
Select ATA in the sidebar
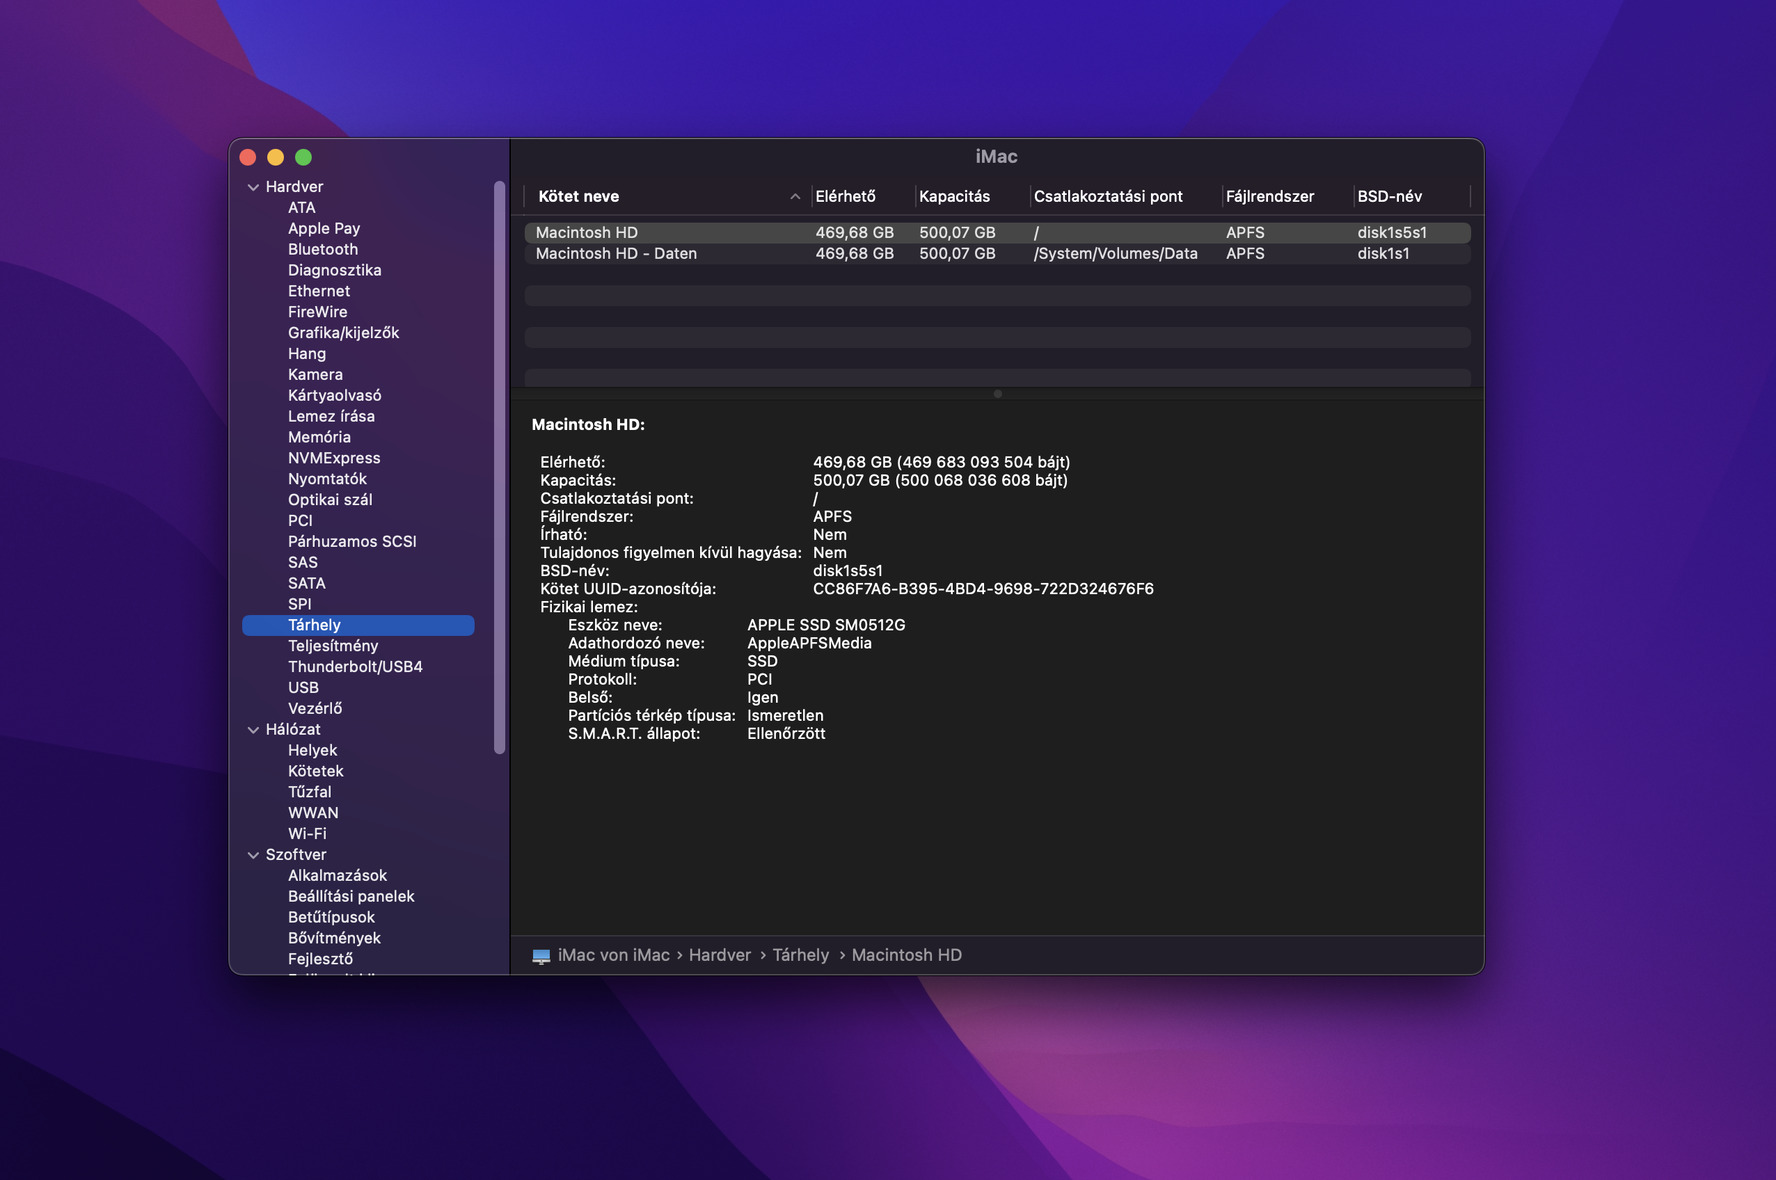tap(302, 208)
